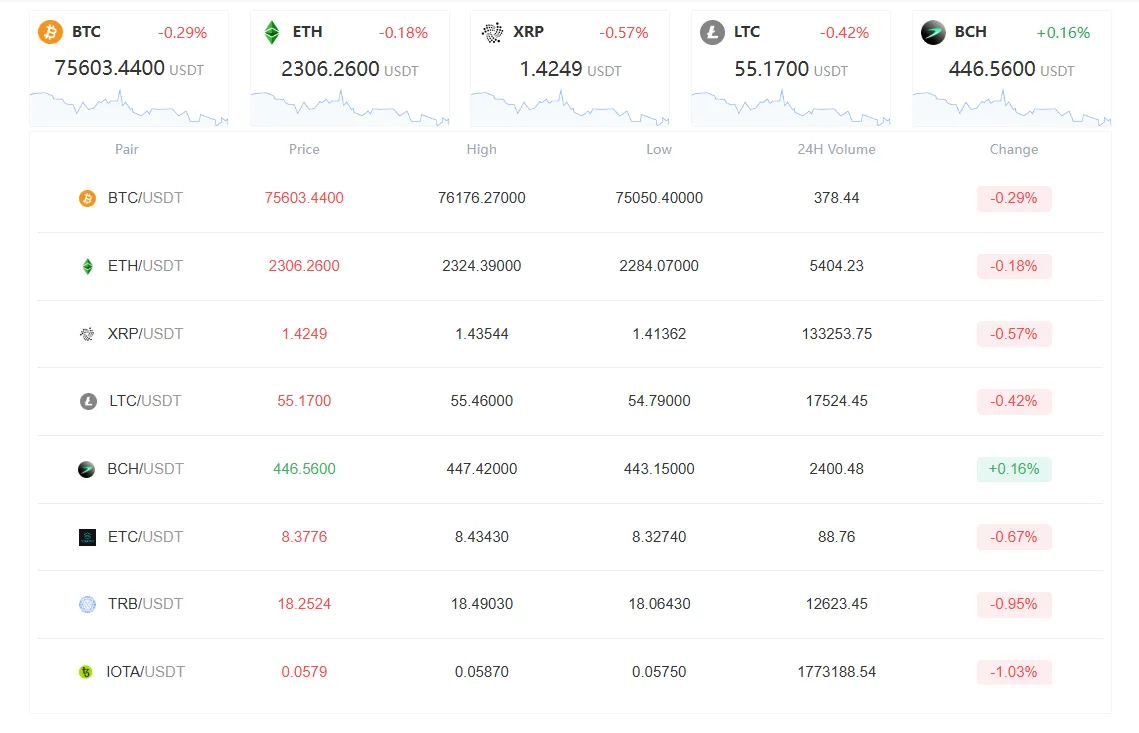Click the BCH icon in the top card
The image size is (1139, 733).
pos(933,32)
